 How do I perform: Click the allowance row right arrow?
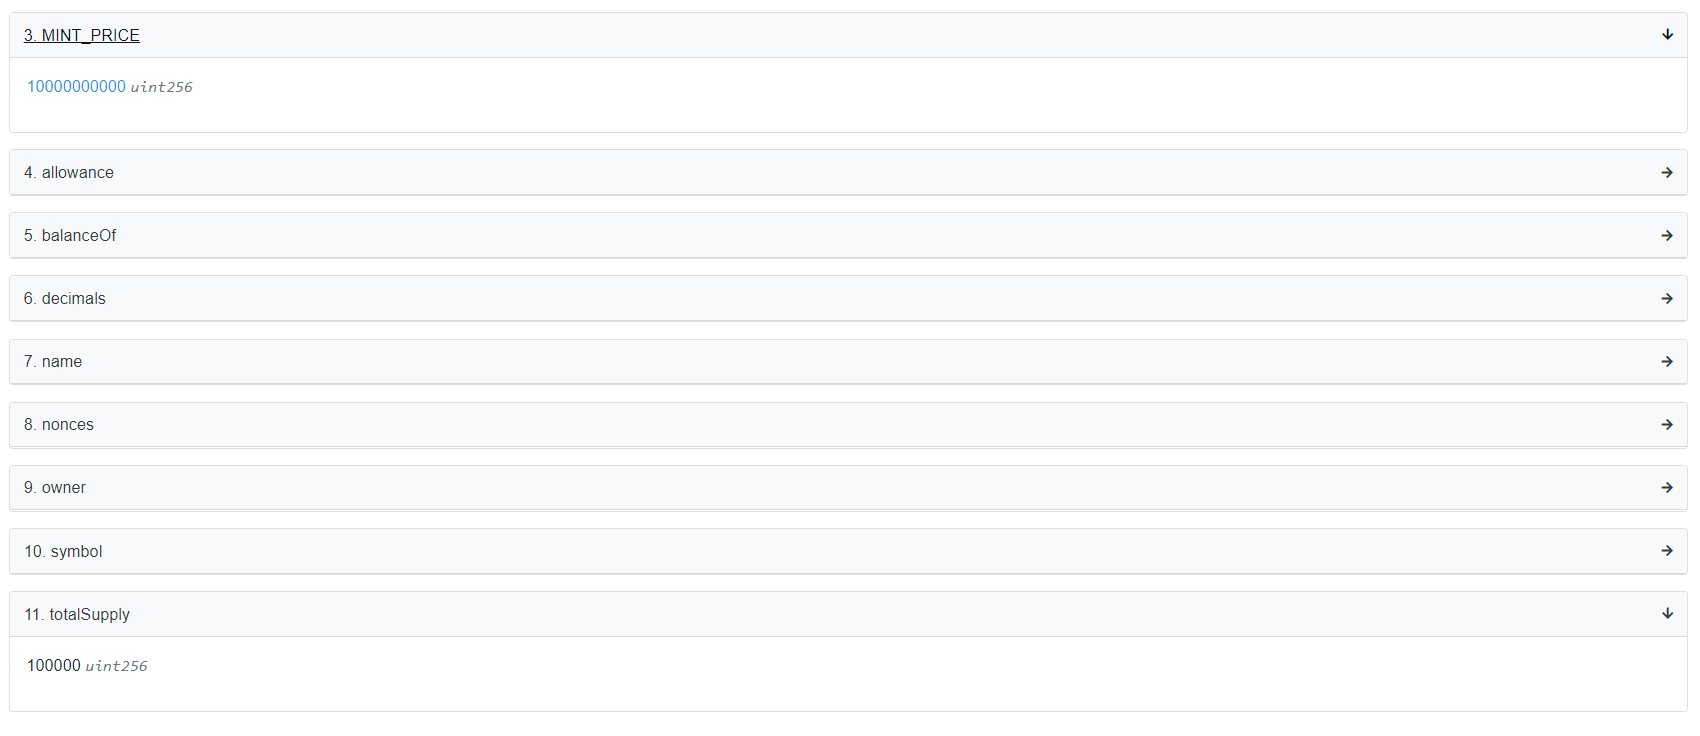(1667, 173)
